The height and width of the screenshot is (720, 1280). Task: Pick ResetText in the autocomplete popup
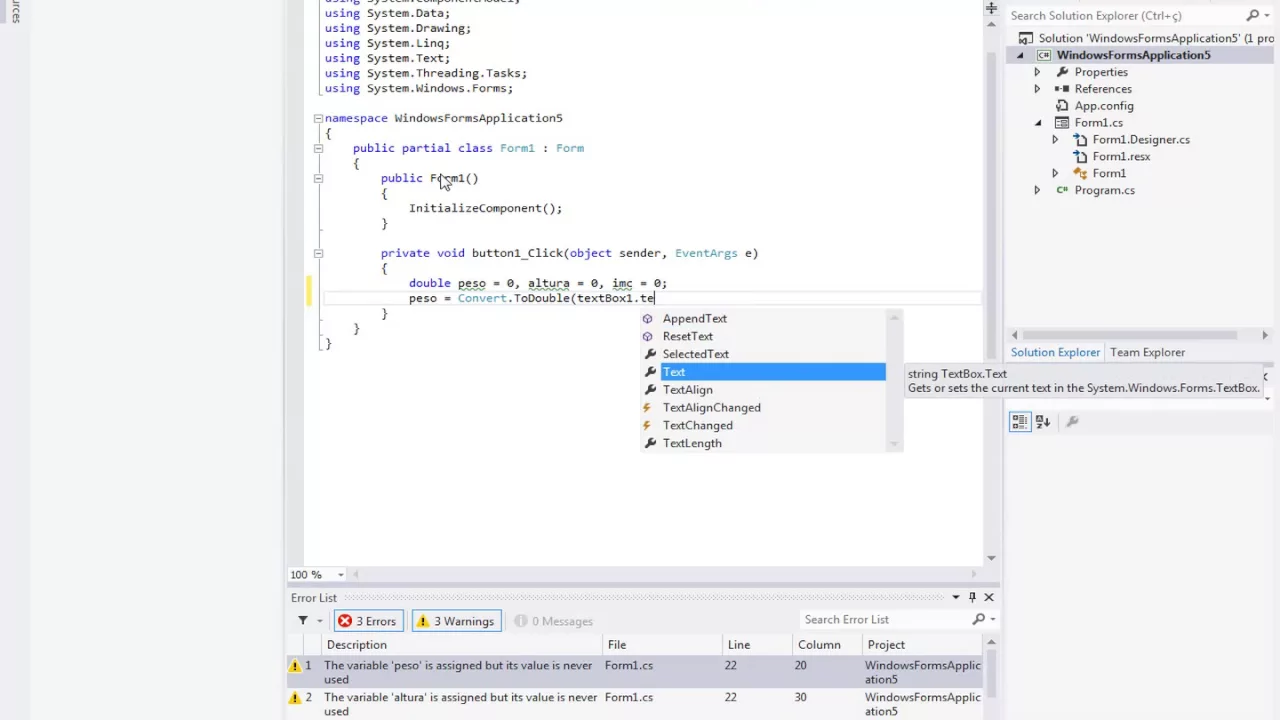(687, 336)
